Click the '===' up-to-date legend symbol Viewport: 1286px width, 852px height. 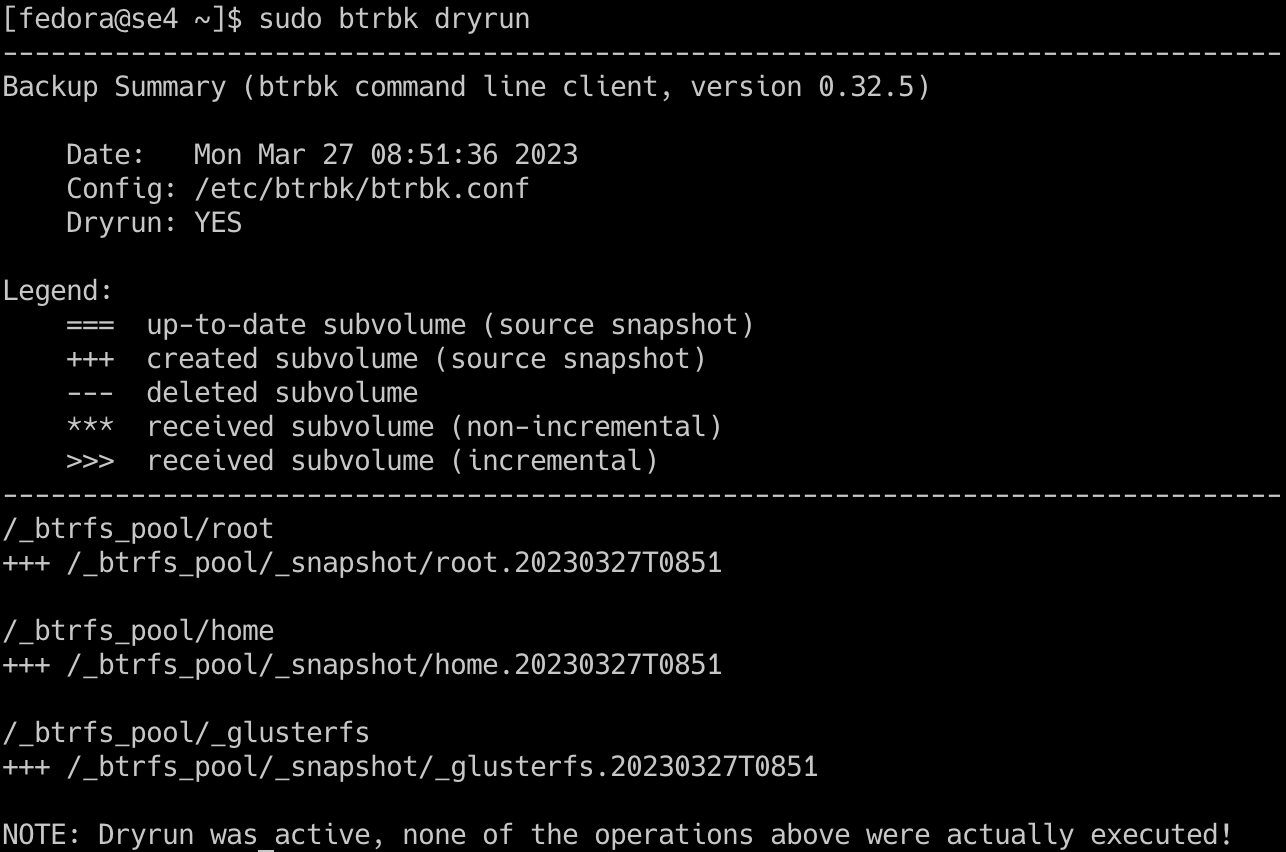pyautogui.click(x=90, y=325)
